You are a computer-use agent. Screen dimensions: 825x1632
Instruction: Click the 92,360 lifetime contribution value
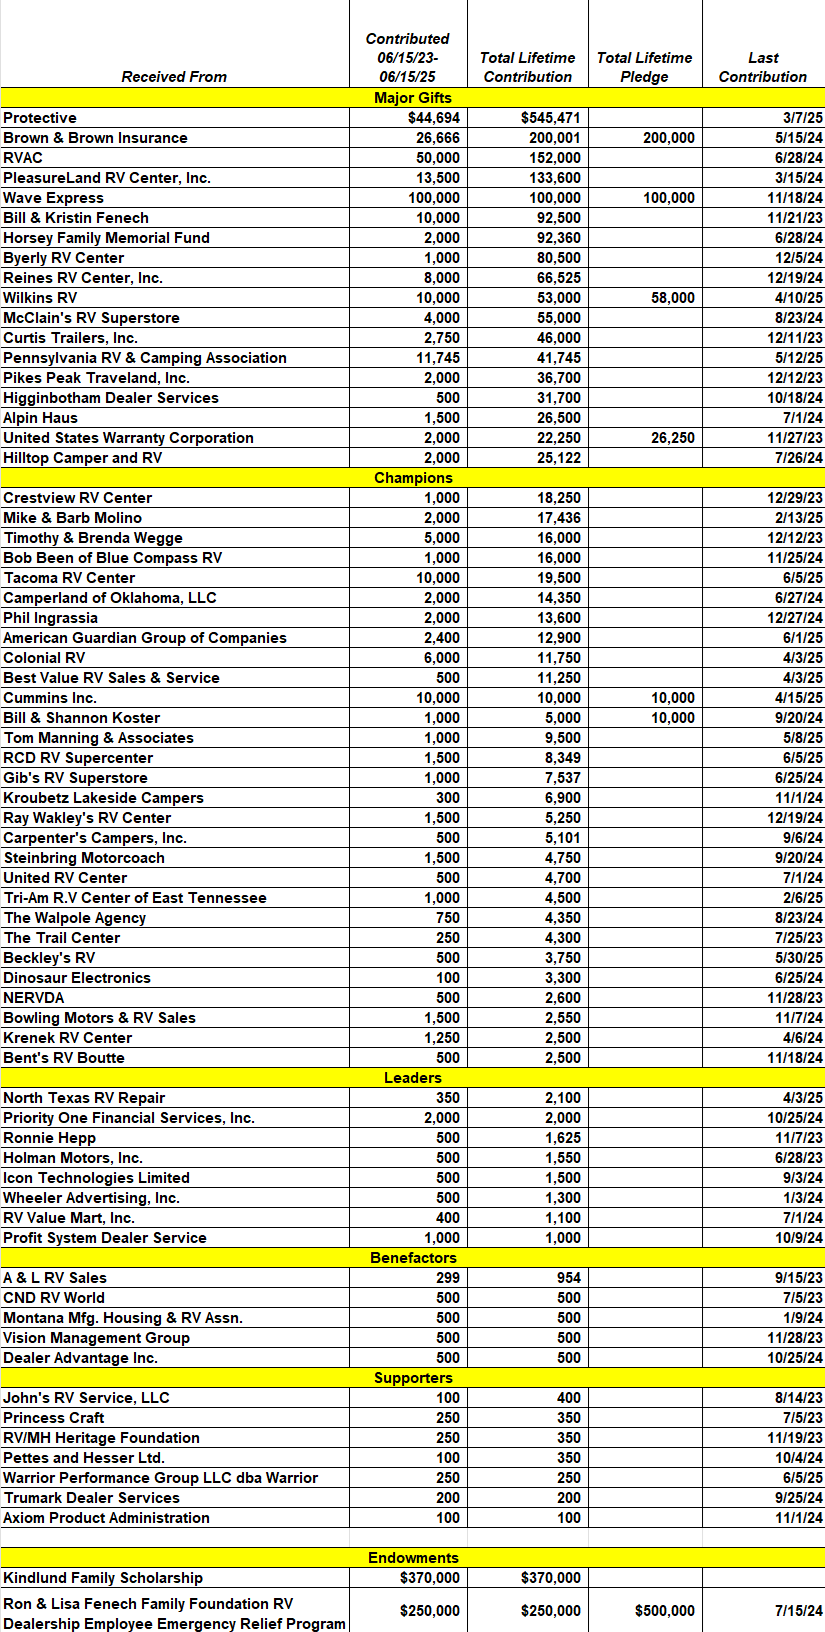(559, 238)
